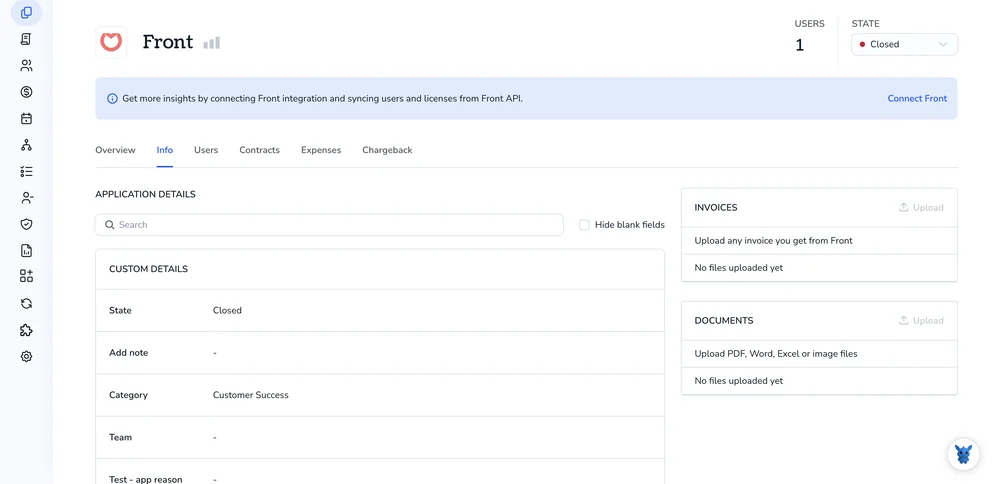This screenshot has width=1000, height=484.
Task: Click the Category value Customer Success
Action: click(x=251, y=395)
